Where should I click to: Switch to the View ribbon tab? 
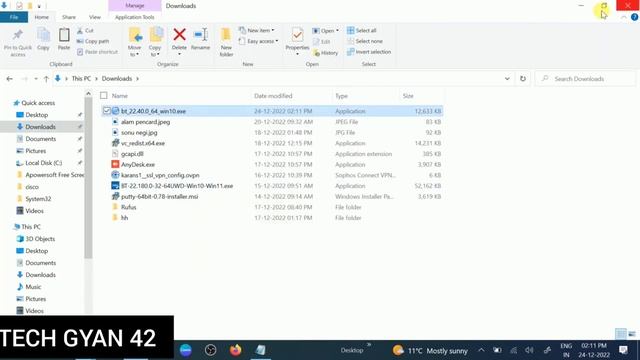[95, 17]
